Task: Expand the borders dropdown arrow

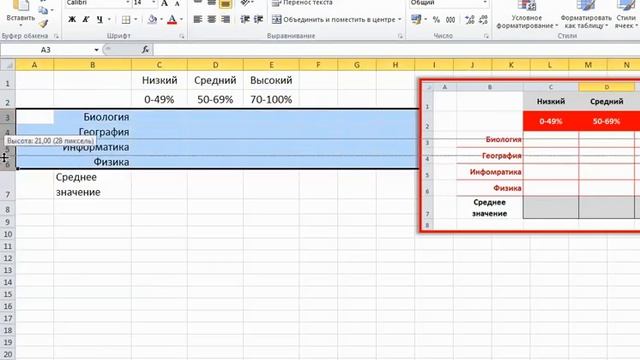Action: point(136,19)
